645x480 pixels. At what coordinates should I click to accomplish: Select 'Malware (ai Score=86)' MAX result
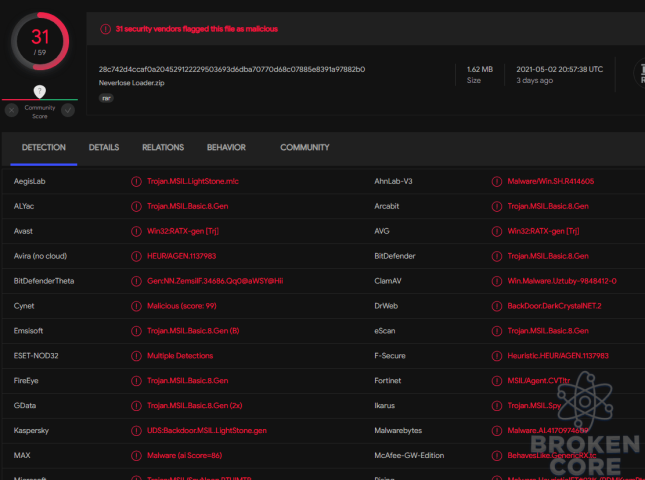[x=185, y=456]
